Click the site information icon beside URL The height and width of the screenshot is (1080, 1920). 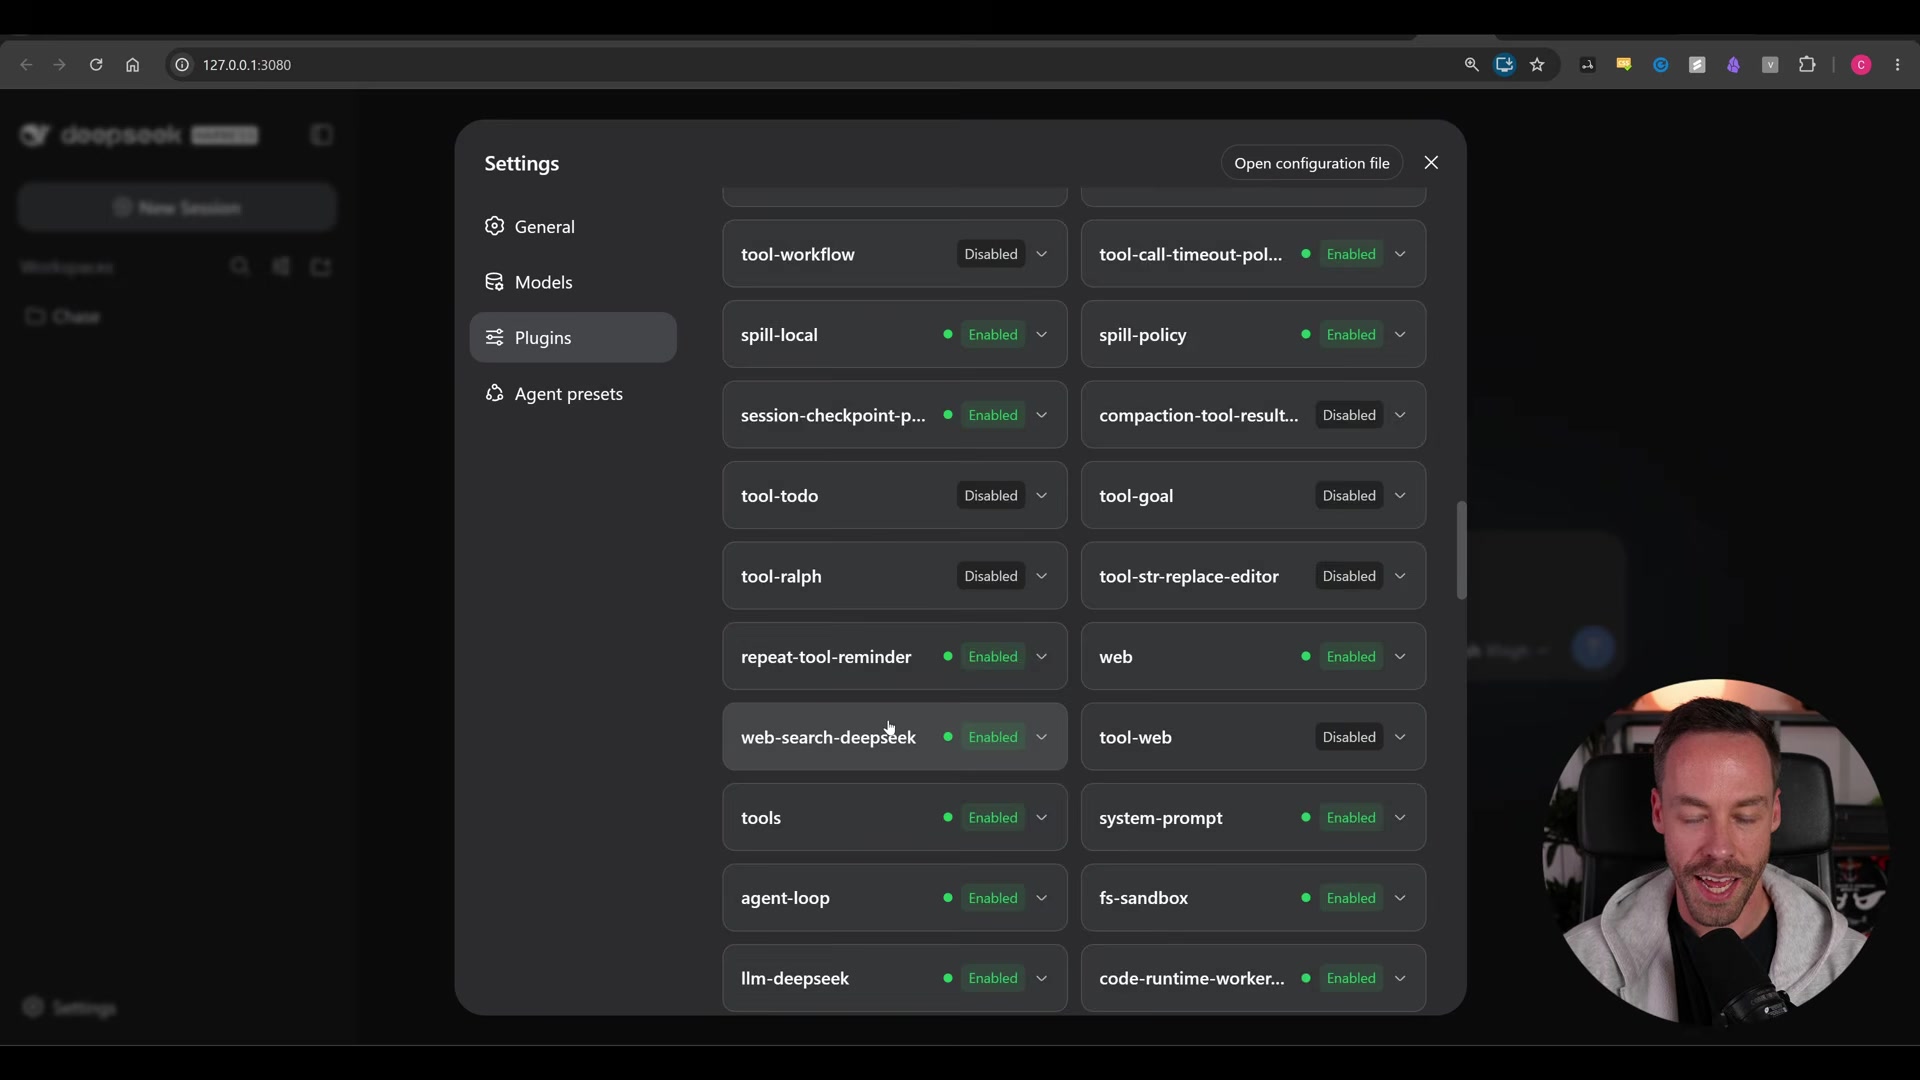tap(182, 65)
